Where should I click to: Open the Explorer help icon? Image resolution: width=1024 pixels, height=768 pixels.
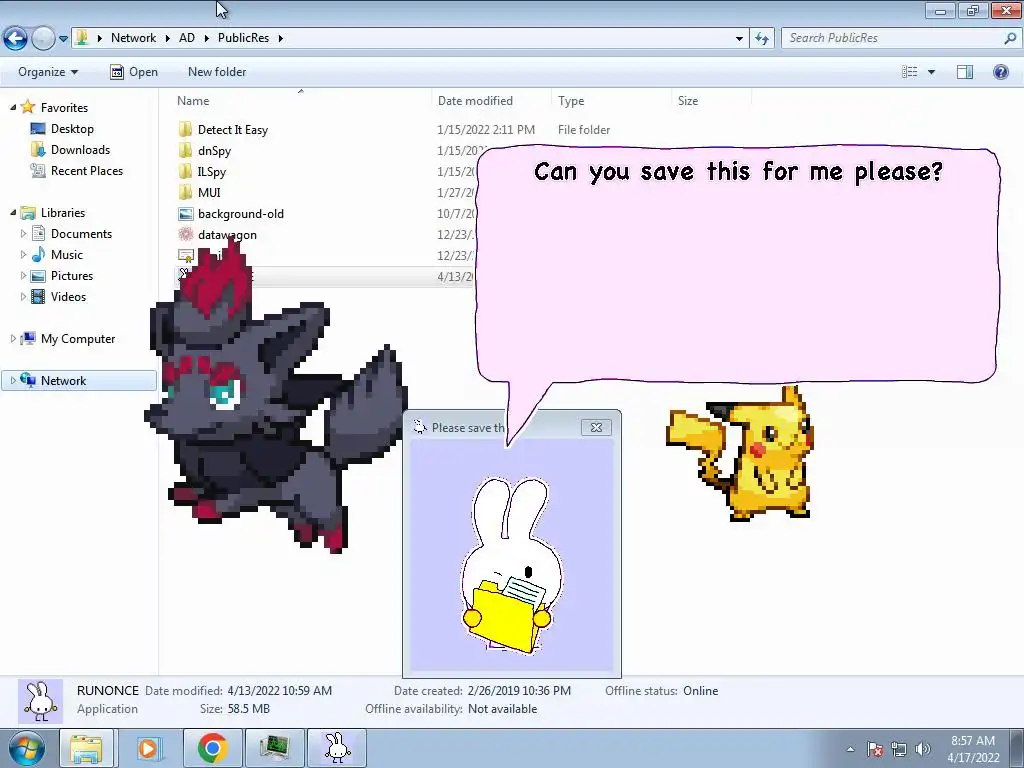pyautogui.click(x=1000, y=72)
